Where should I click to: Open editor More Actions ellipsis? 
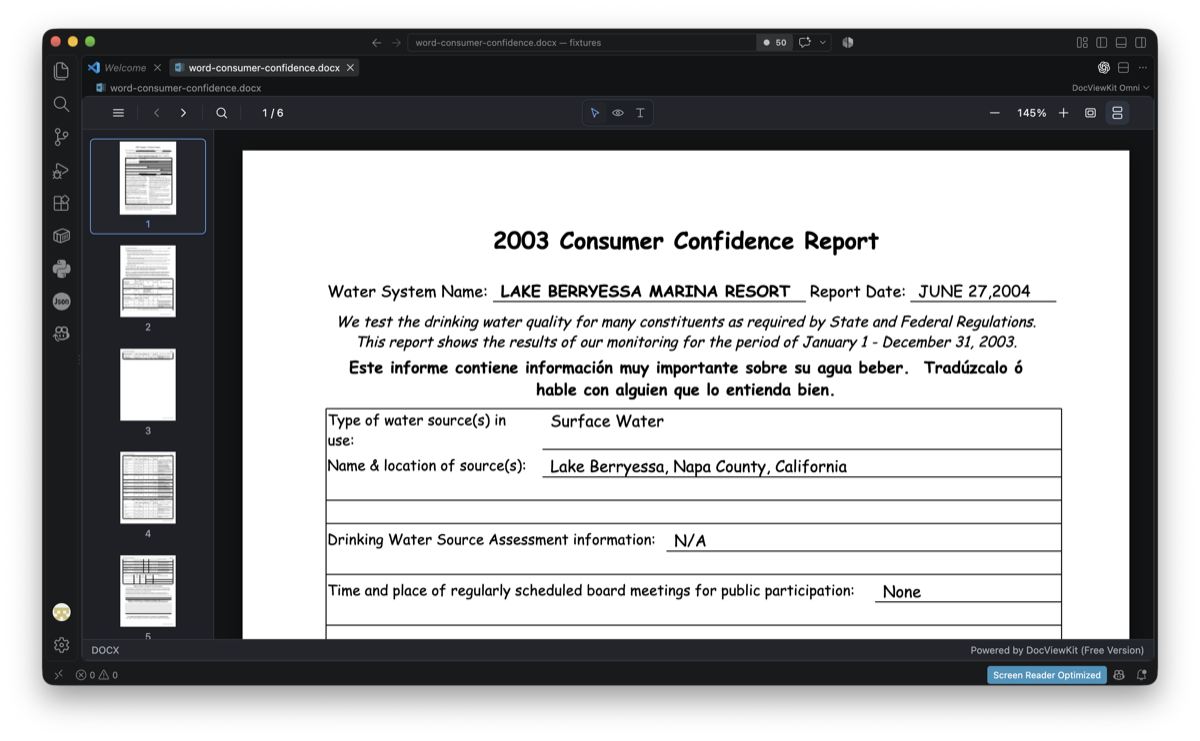click(x=1142, y=68)
